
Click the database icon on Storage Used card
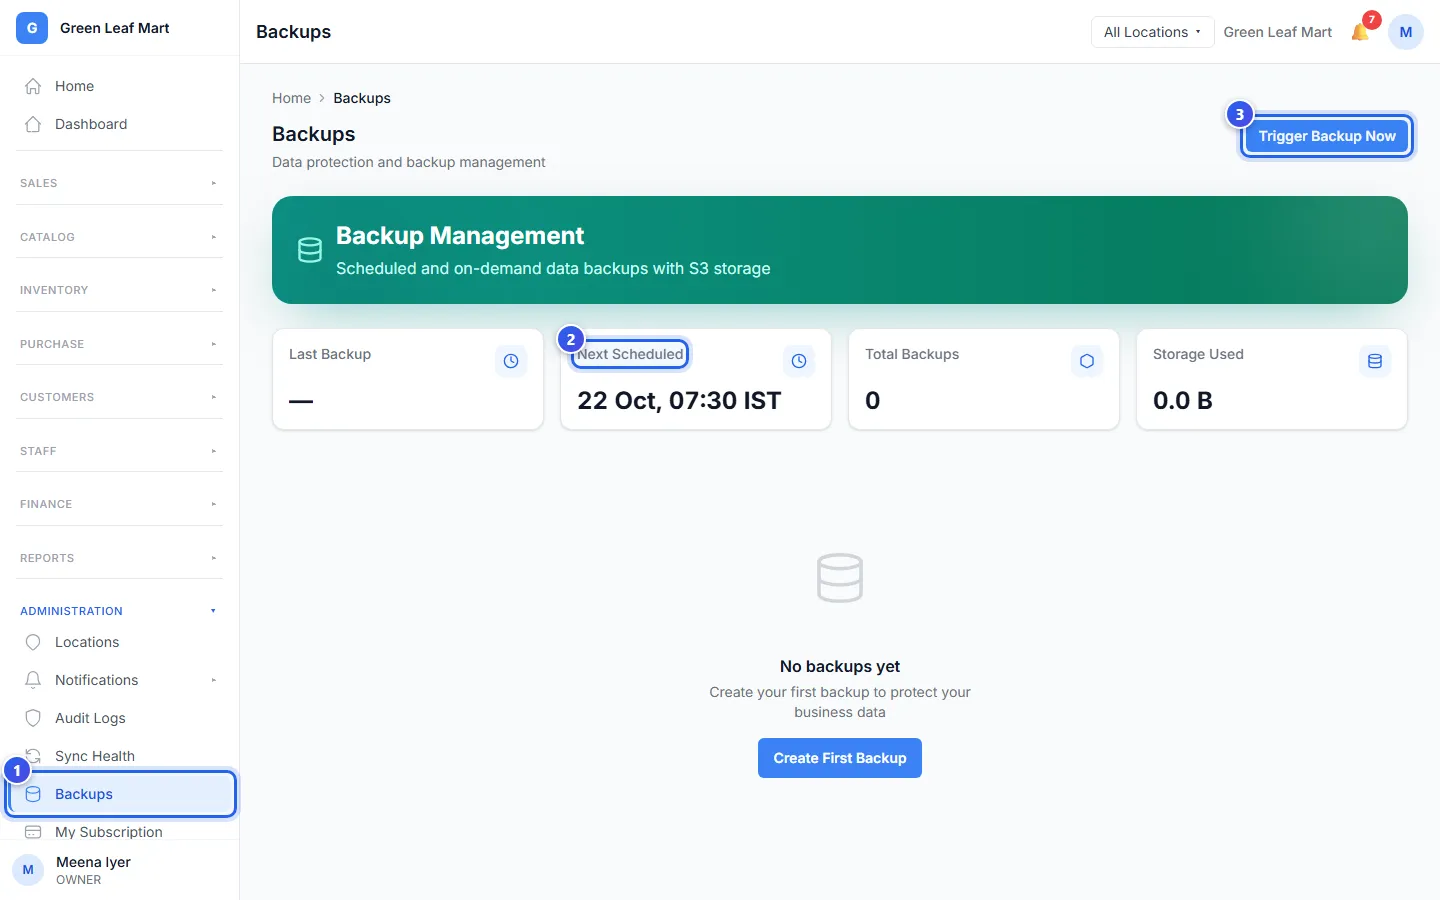1375,361
